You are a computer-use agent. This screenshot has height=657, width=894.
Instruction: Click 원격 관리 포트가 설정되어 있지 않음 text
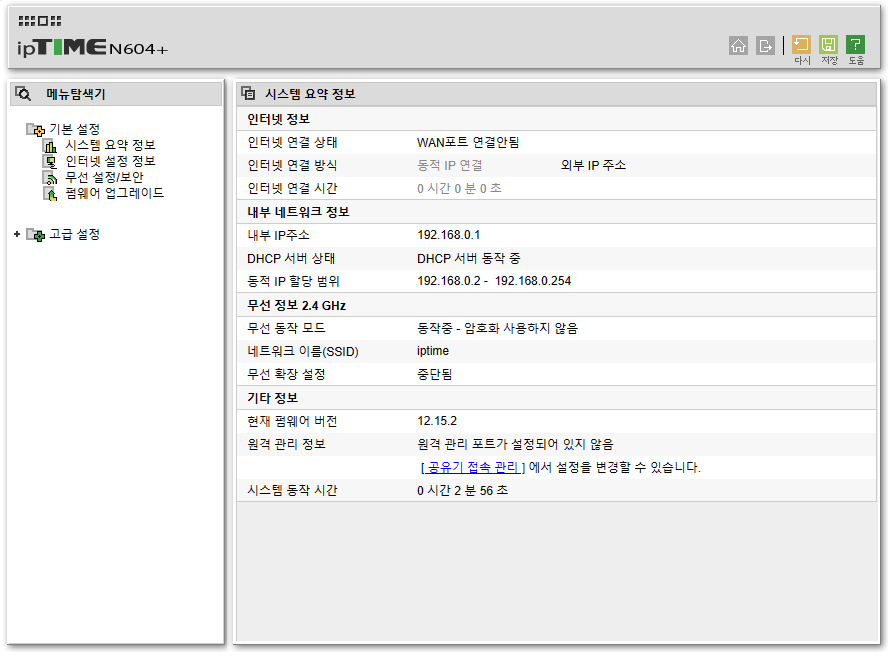[515, 444]
